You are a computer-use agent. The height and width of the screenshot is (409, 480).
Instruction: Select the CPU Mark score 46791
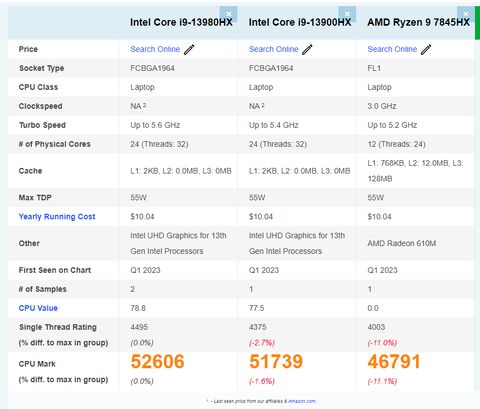pyautogui.click(x=394, y=362)
